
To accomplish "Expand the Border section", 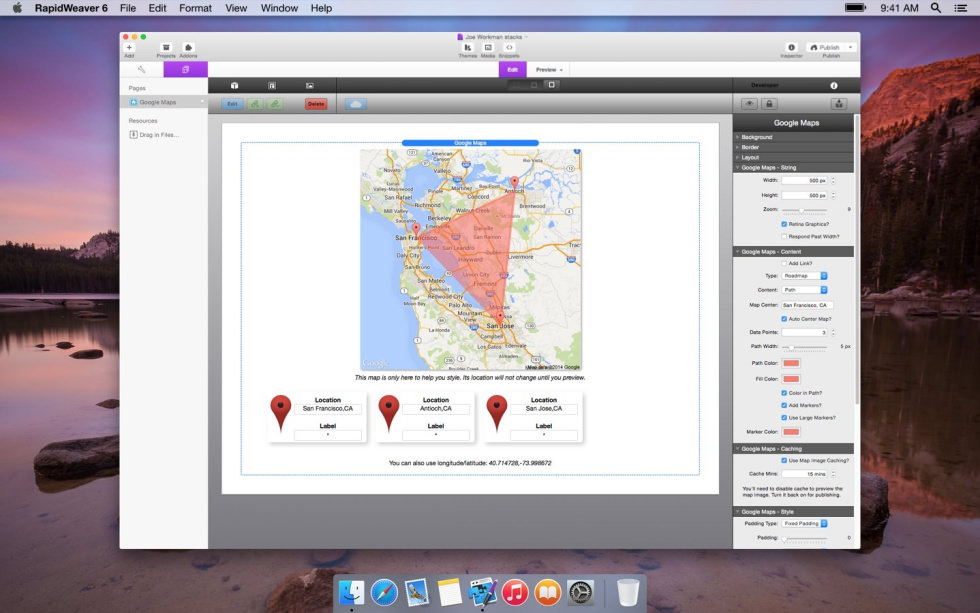I will (x=793, y=147).
